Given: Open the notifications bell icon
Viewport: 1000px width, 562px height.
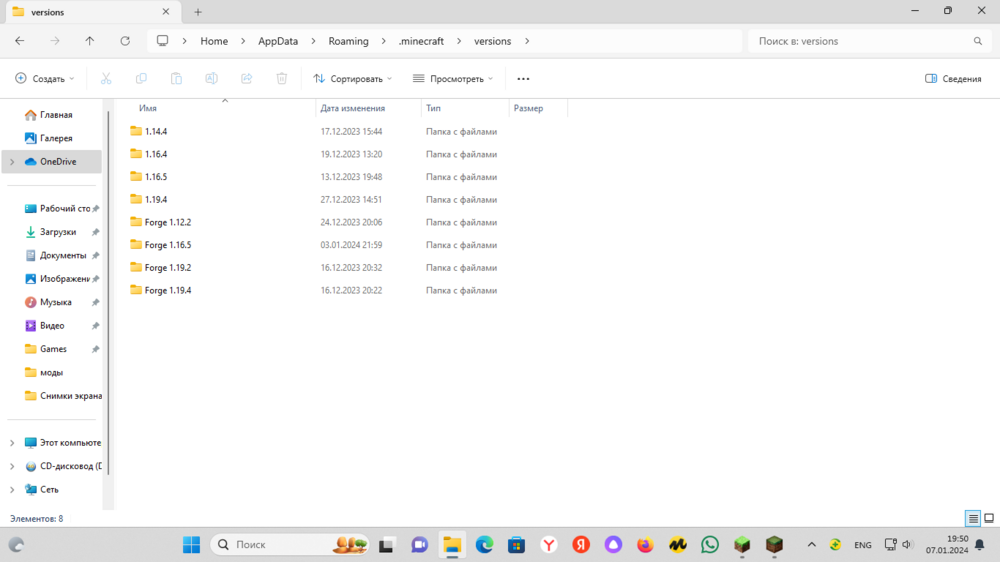Looking at the screenshot, I should (x=980, y=545).
